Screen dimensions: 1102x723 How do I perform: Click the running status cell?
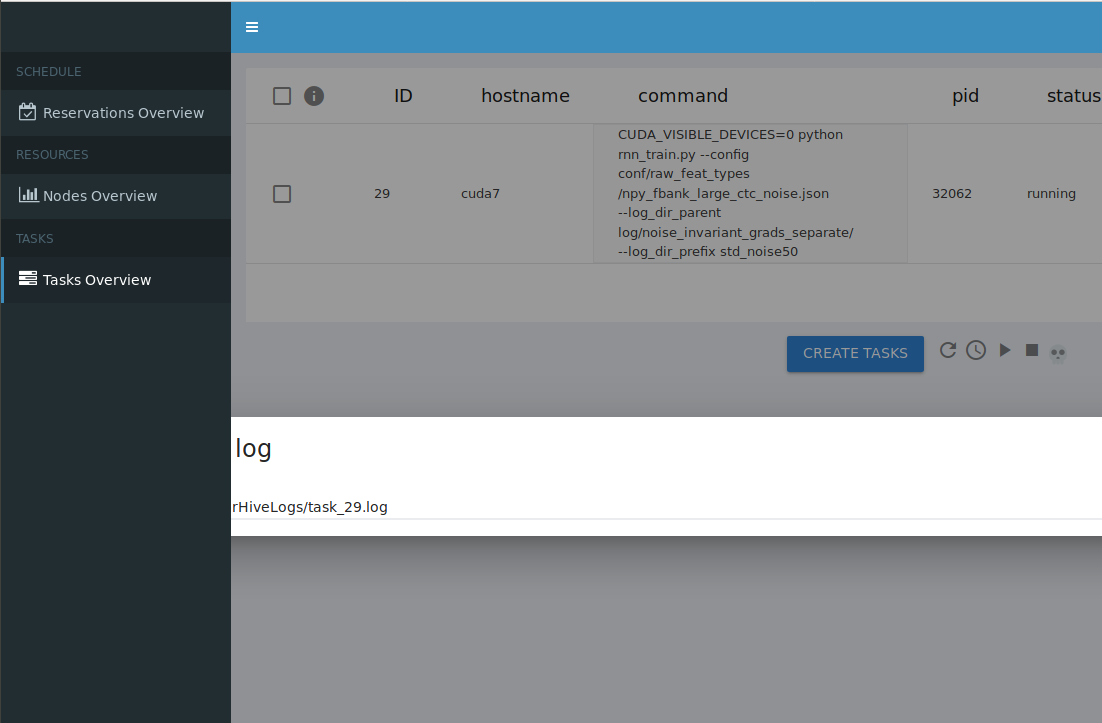tap(1051, 194)
